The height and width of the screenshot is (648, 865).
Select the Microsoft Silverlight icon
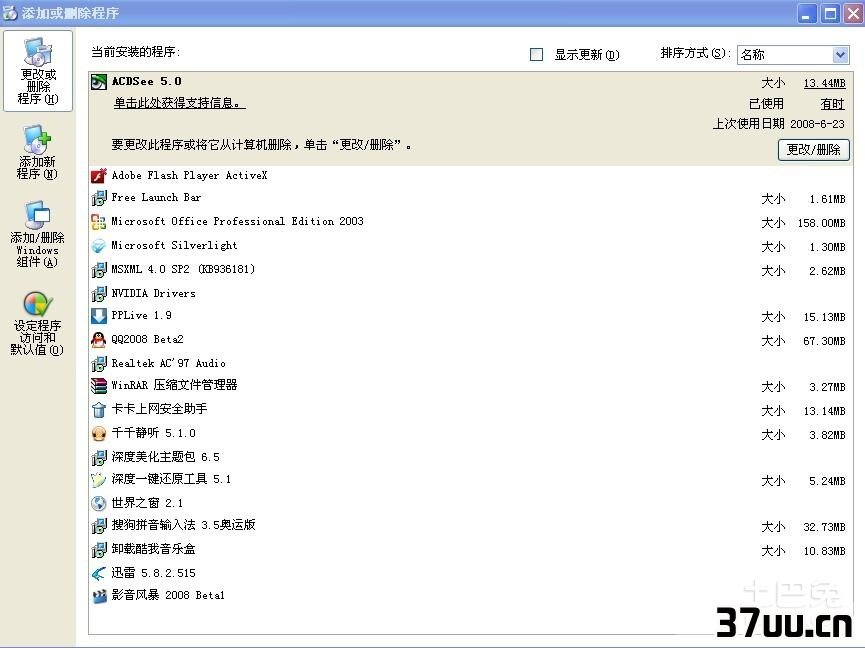99,246
